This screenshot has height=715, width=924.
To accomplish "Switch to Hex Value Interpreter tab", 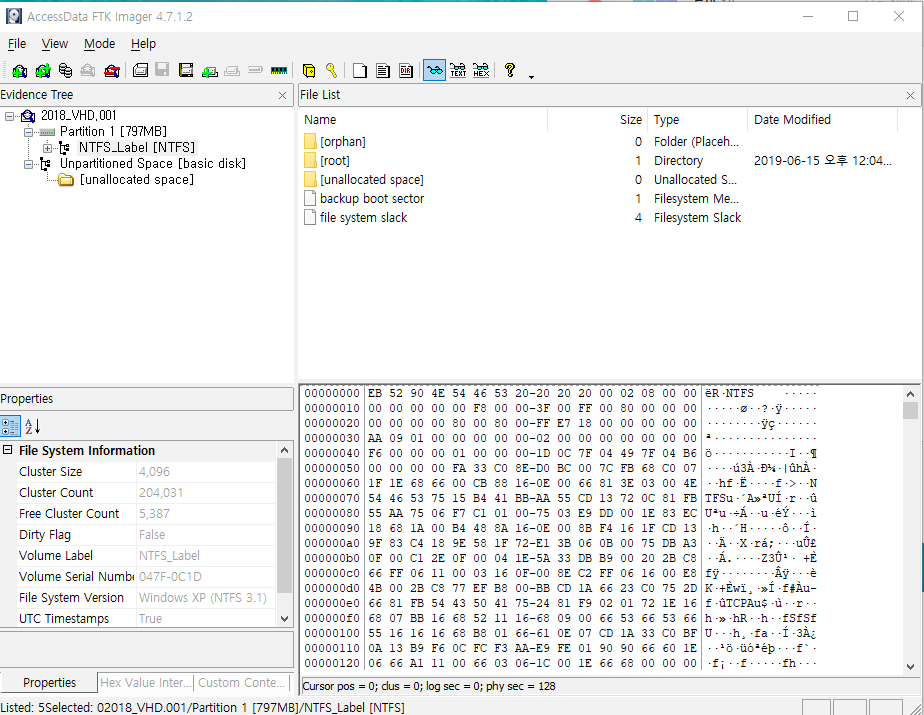I will tap(146, 683).
